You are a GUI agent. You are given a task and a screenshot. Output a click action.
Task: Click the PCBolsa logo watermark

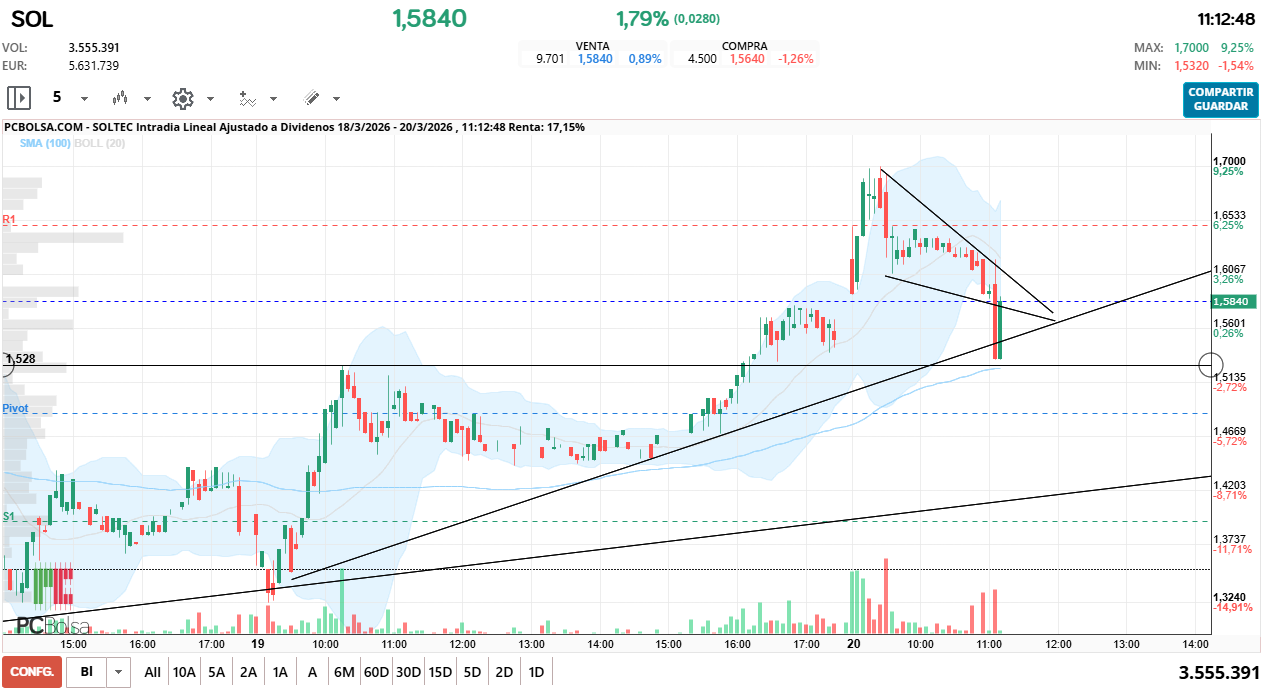point(52,626)
